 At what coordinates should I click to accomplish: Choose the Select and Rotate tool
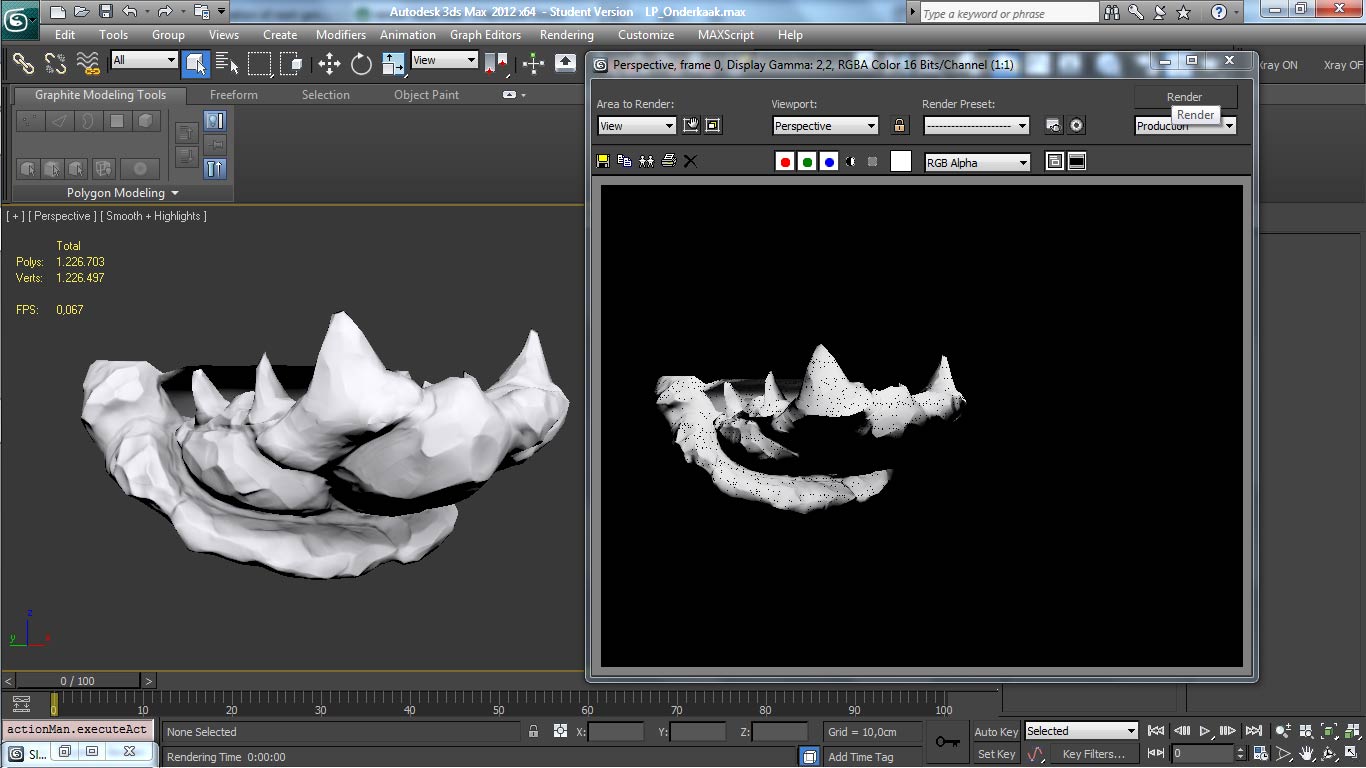(361, 64)
